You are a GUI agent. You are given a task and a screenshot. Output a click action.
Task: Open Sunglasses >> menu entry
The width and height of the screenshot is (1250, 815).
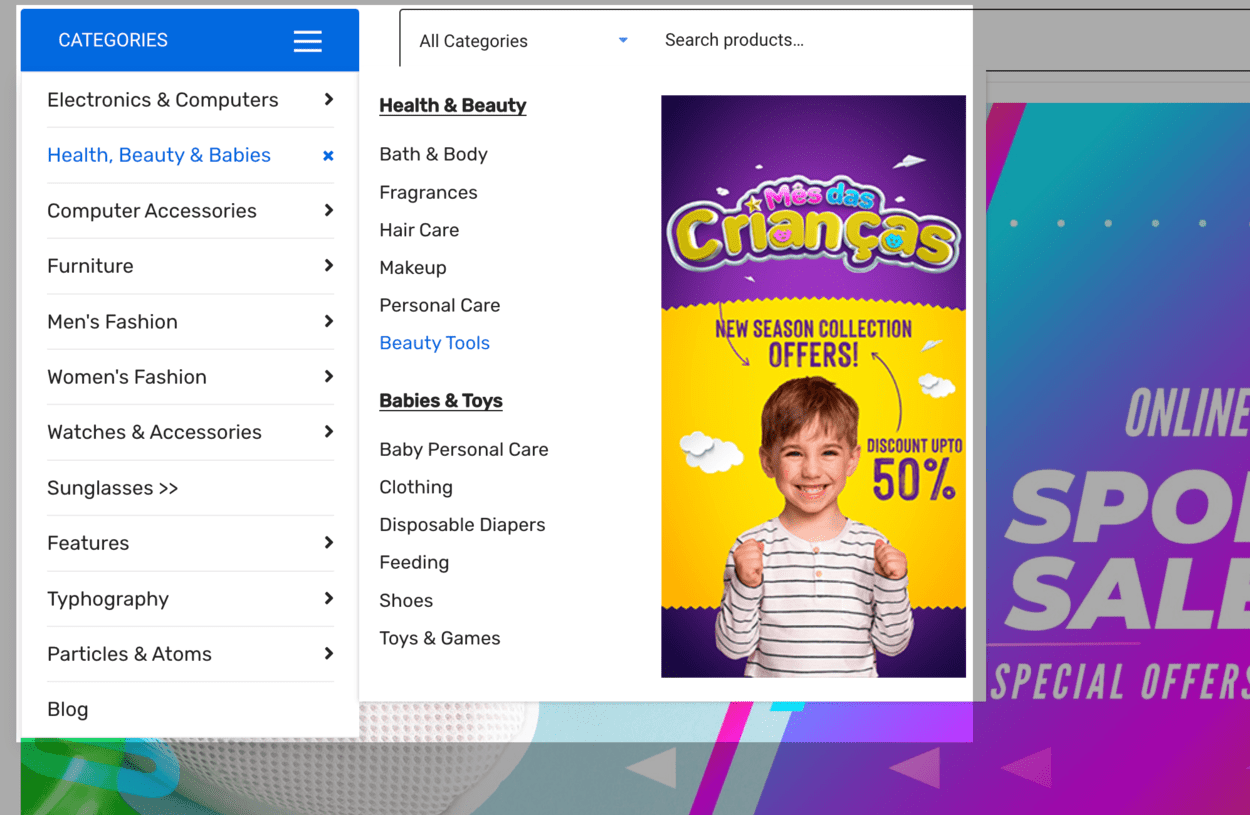[x=113, y=488]
